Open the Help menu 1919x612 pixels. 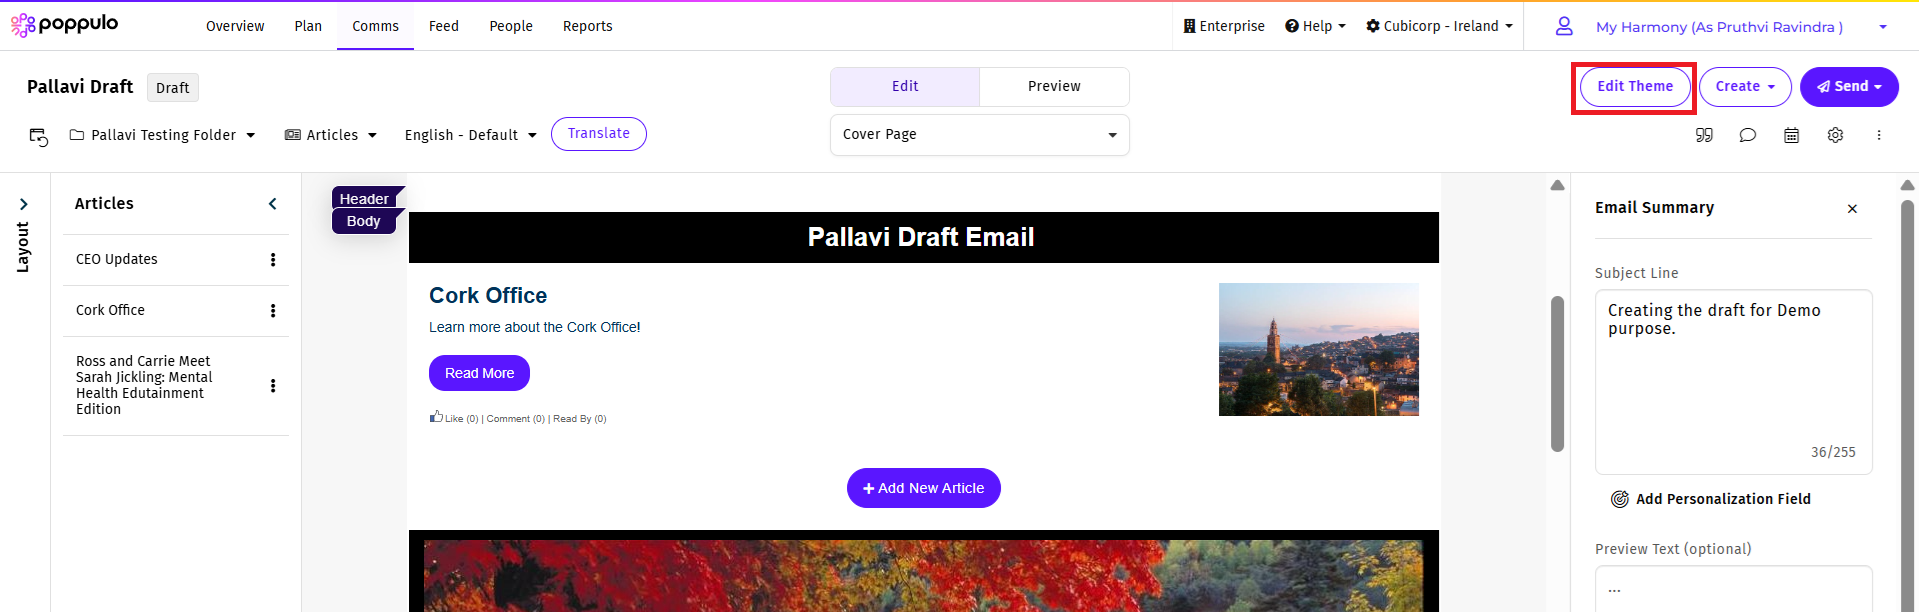click(1315, 26)
